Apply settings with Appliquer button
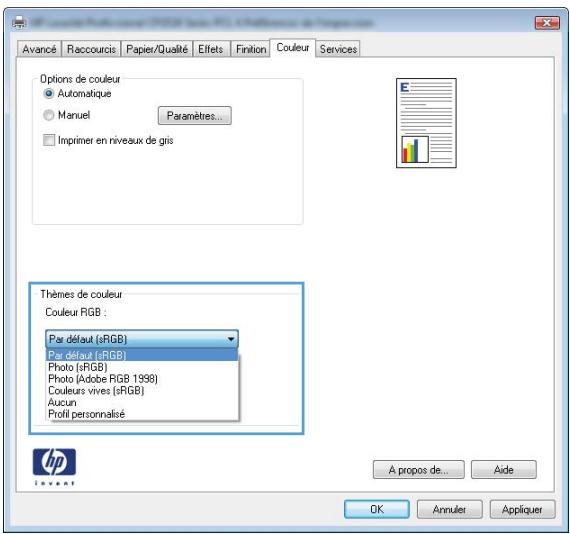 (522, 509)
